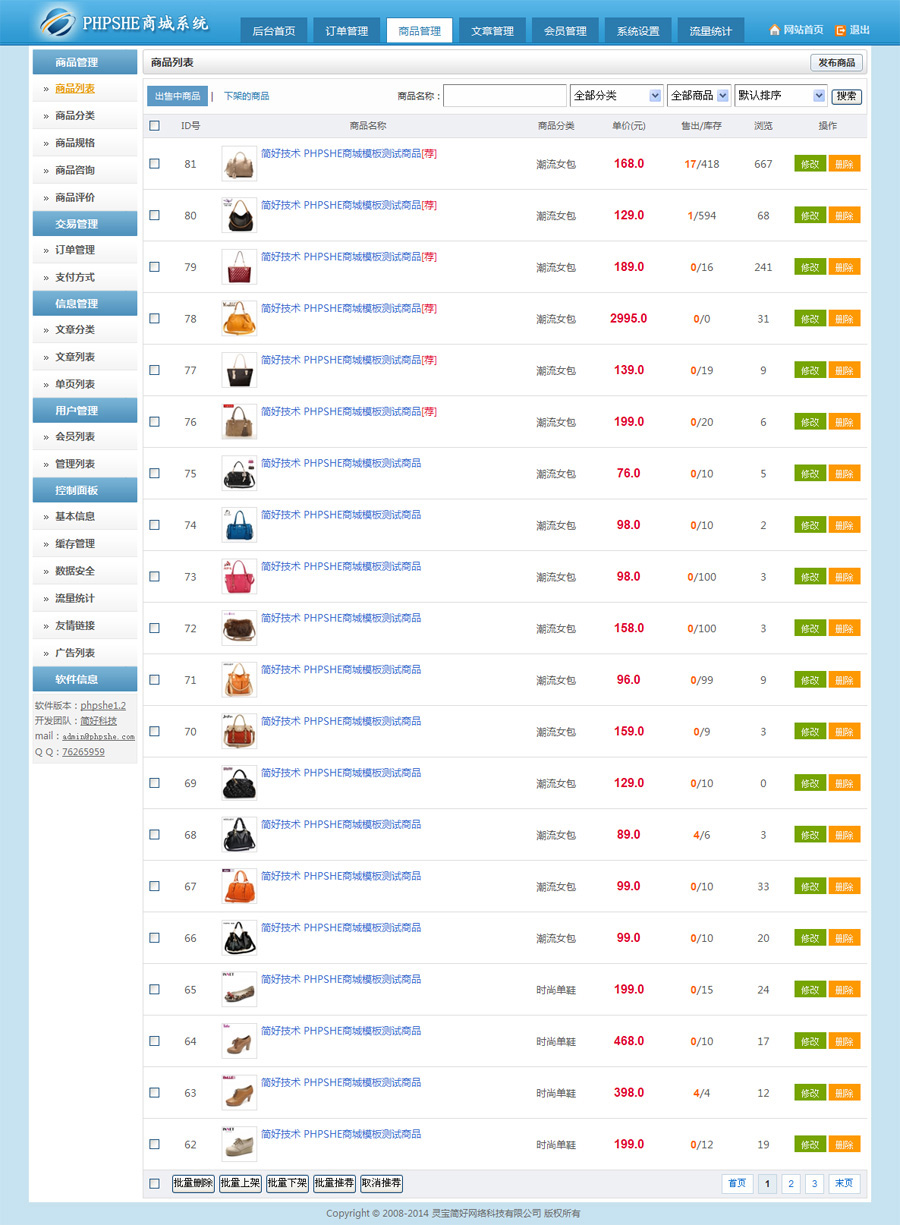Click the home icon for 网站首页
The height and width of the screenshot is (1225, 900).
click(x=774, y=30)
